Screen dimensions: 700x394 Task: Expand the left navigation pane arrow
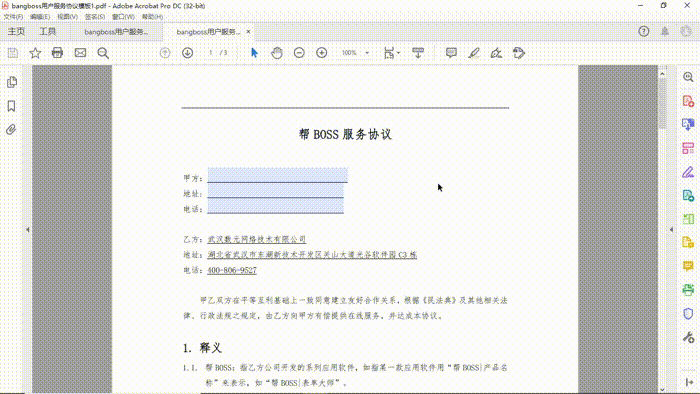click(x=28, y=229)
